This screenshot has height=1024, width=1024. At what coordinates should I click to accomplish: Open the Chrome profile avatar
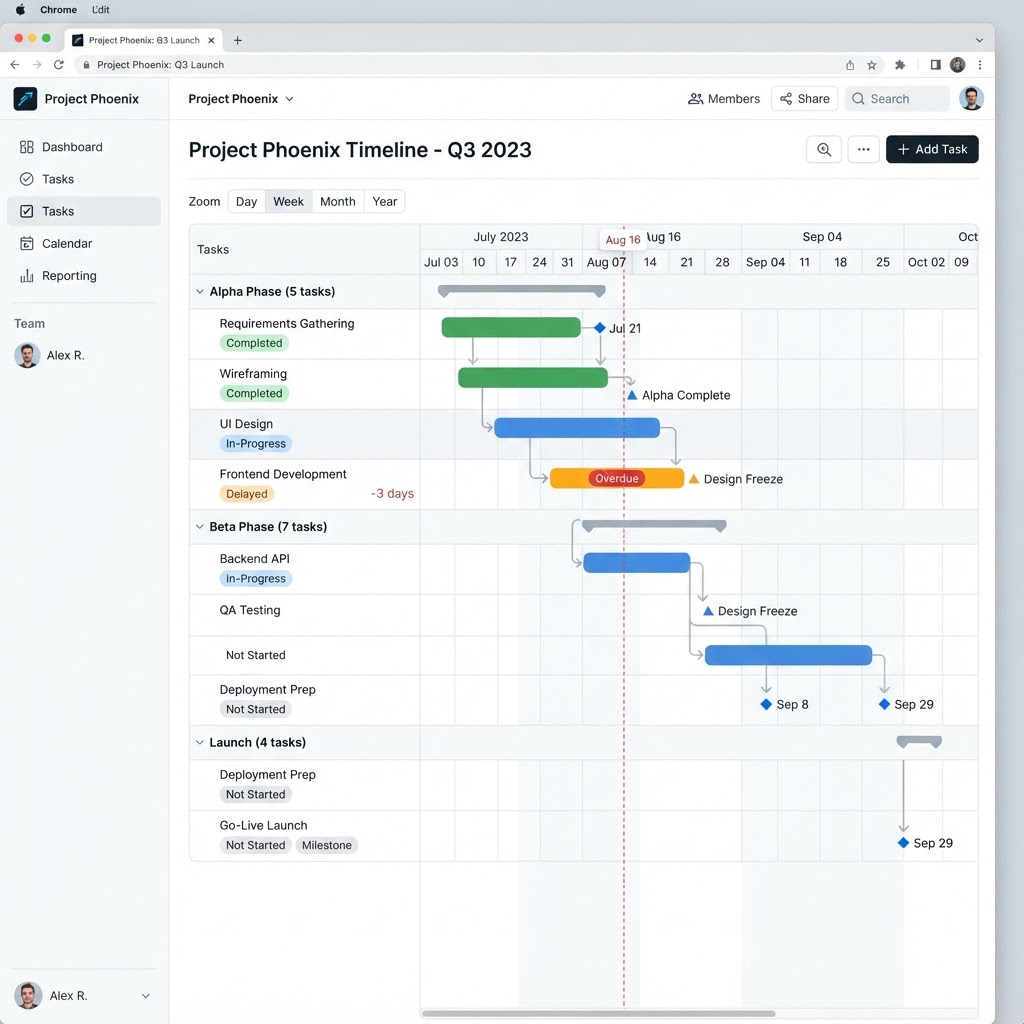pos(957,65)
